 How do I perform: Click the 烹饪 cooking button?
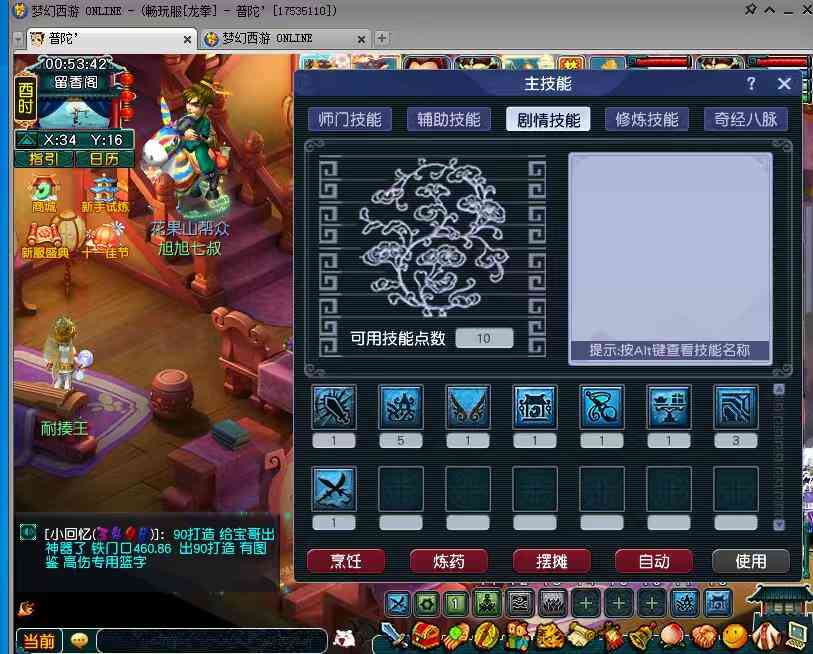click(x=346, y=561)
